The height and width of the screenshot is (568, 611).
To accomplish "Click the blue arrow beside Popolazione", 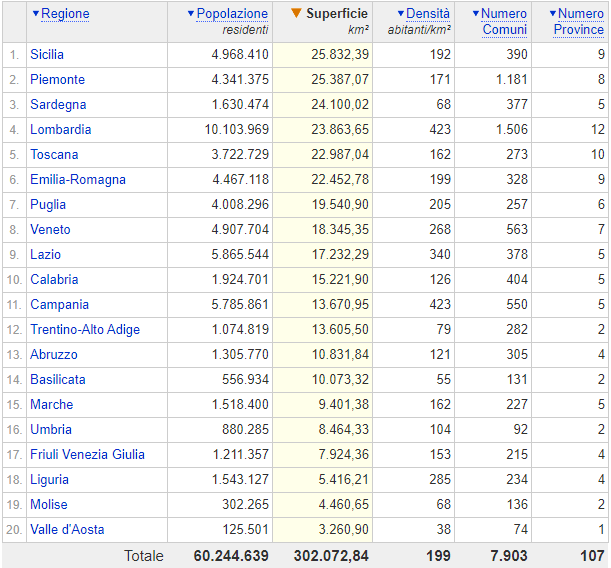I will click(x=191, y=14).
